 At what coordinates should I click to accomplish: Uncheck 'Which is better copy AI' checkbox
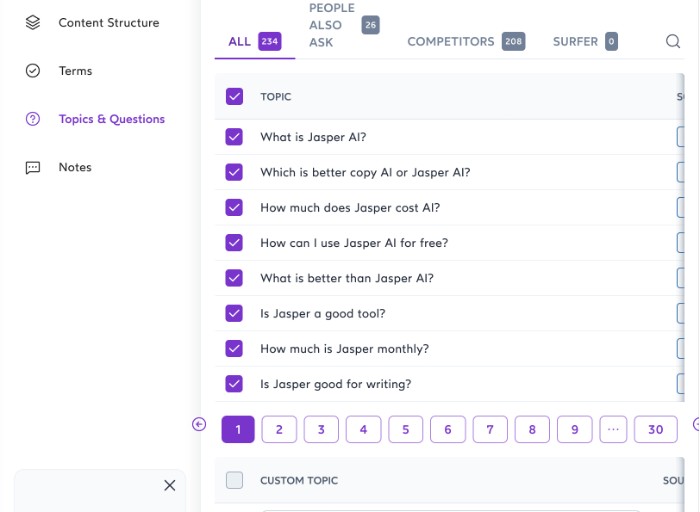pos(234,172)
